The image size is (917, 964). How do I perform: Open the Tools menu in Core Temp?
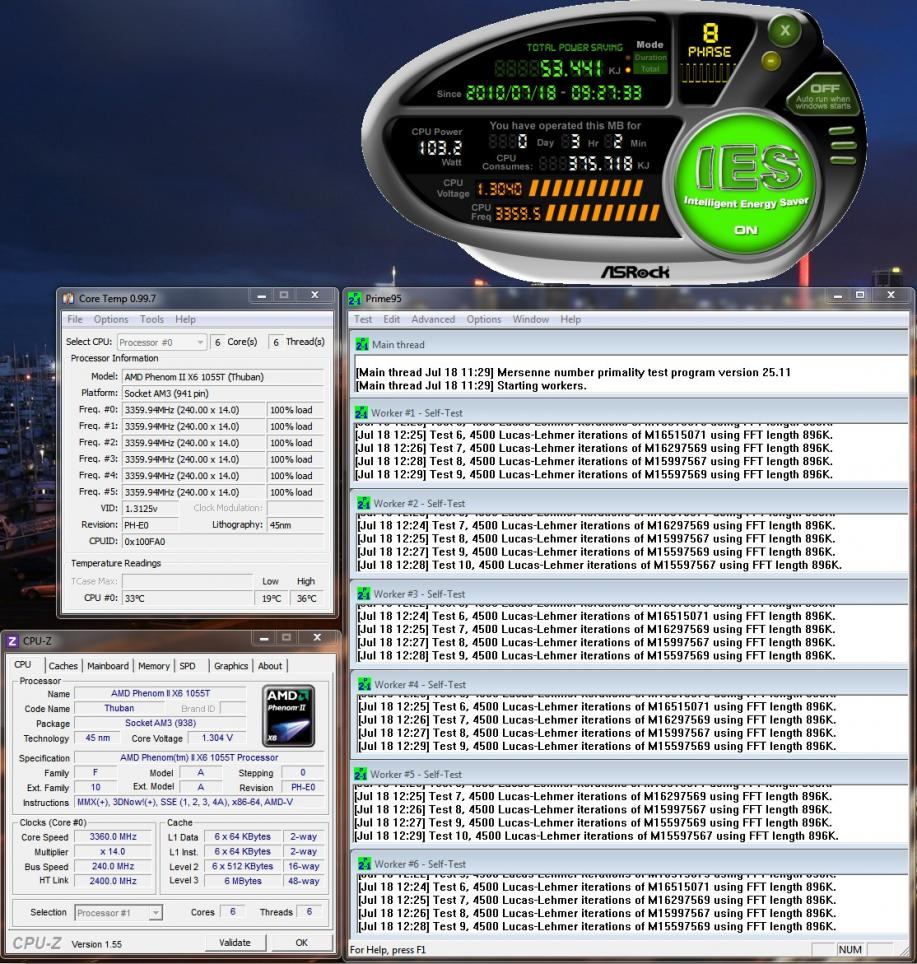coord(151,319)
